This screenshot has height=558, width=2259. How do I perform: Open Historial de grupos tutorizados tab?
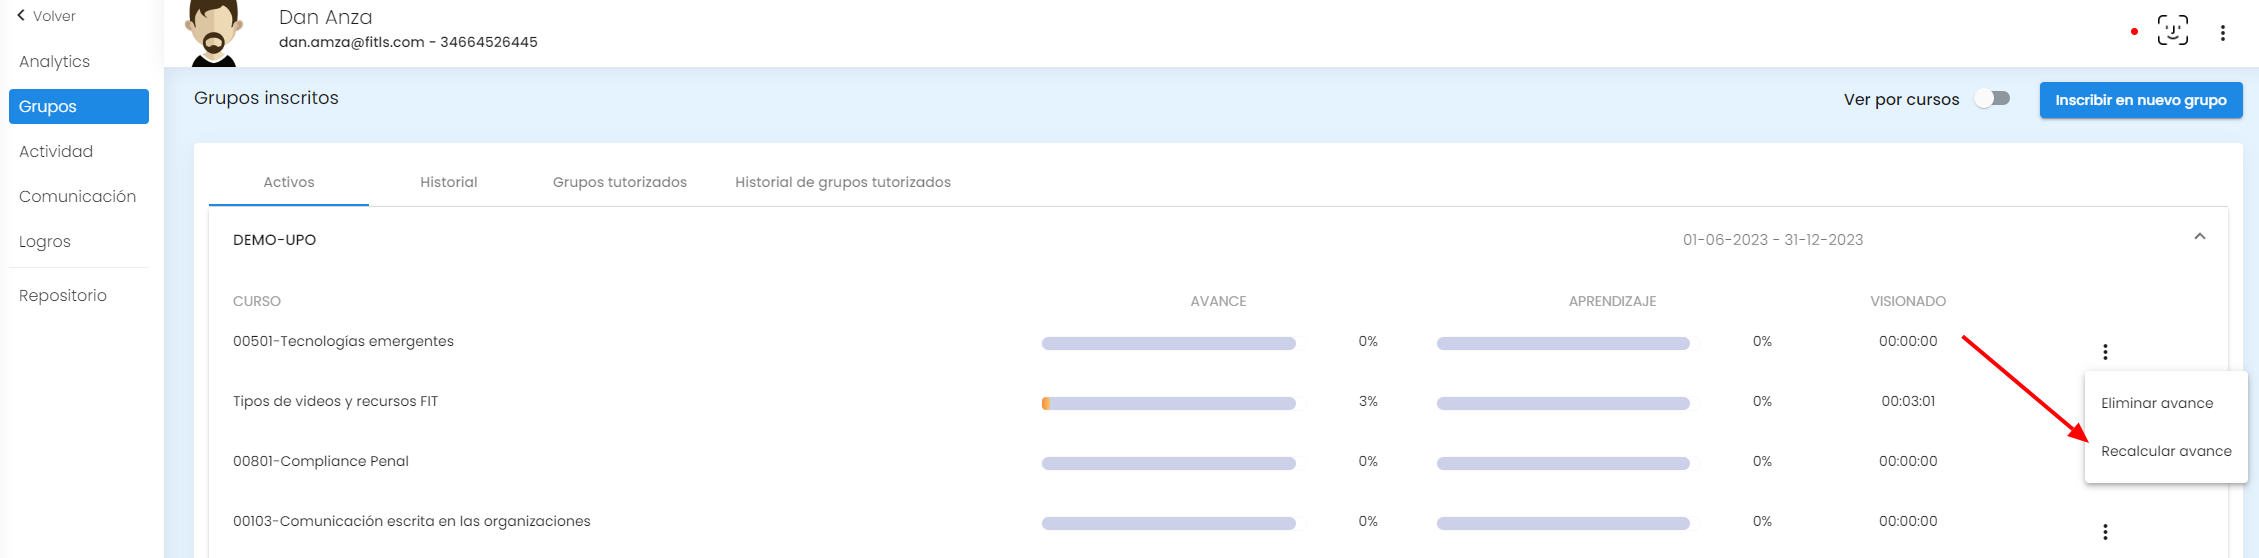click(842, 182)
